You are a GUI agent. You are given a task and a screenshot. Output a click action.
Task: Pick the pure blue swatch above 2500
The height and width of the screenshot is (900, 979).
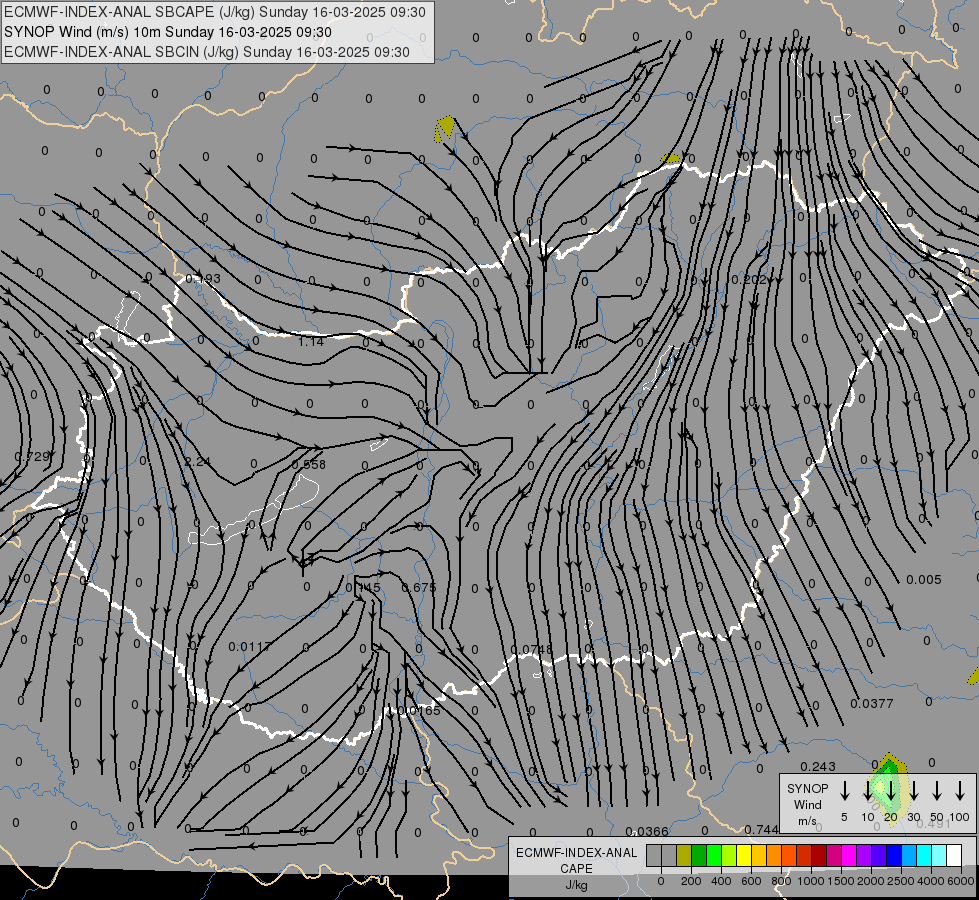[x=894, y=856]
